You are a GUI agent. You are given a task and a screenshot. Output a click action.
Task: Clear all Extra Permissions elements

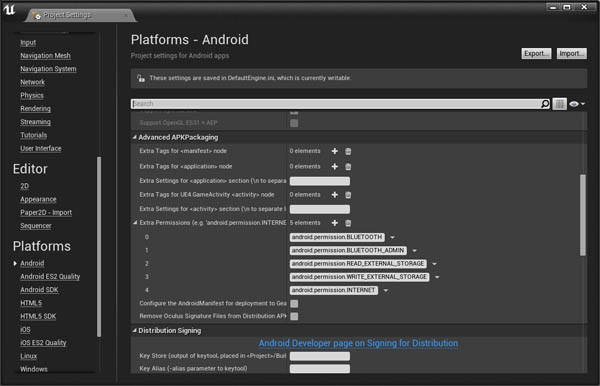point(348,223)
